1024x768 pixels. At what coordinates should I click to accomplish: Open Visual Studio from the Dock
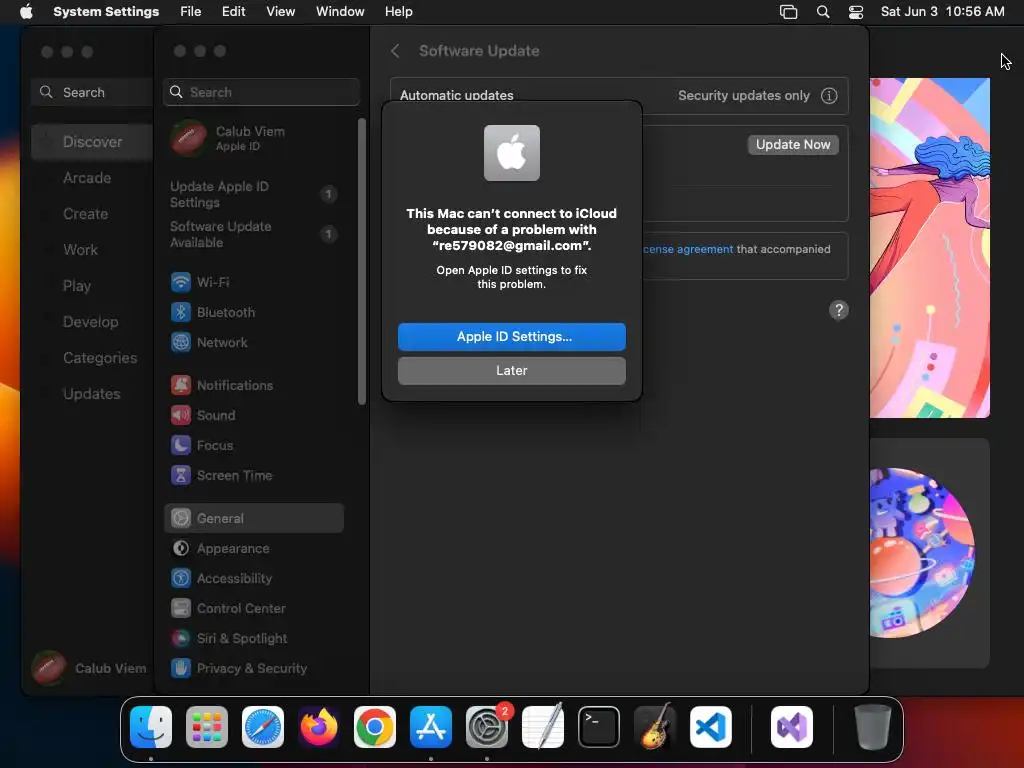(792, 727)
